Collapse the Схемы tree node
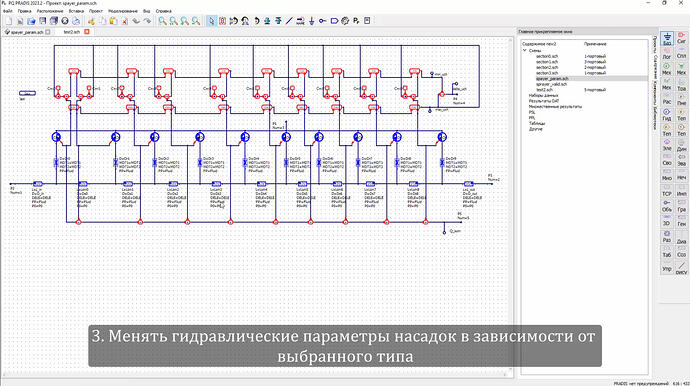The width and height of the screenshot is (690, 386). click(525, 51)
